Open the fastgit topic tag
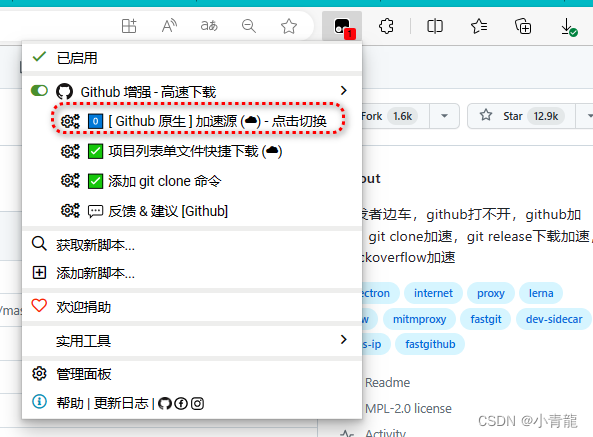 (x=486, y=319)
